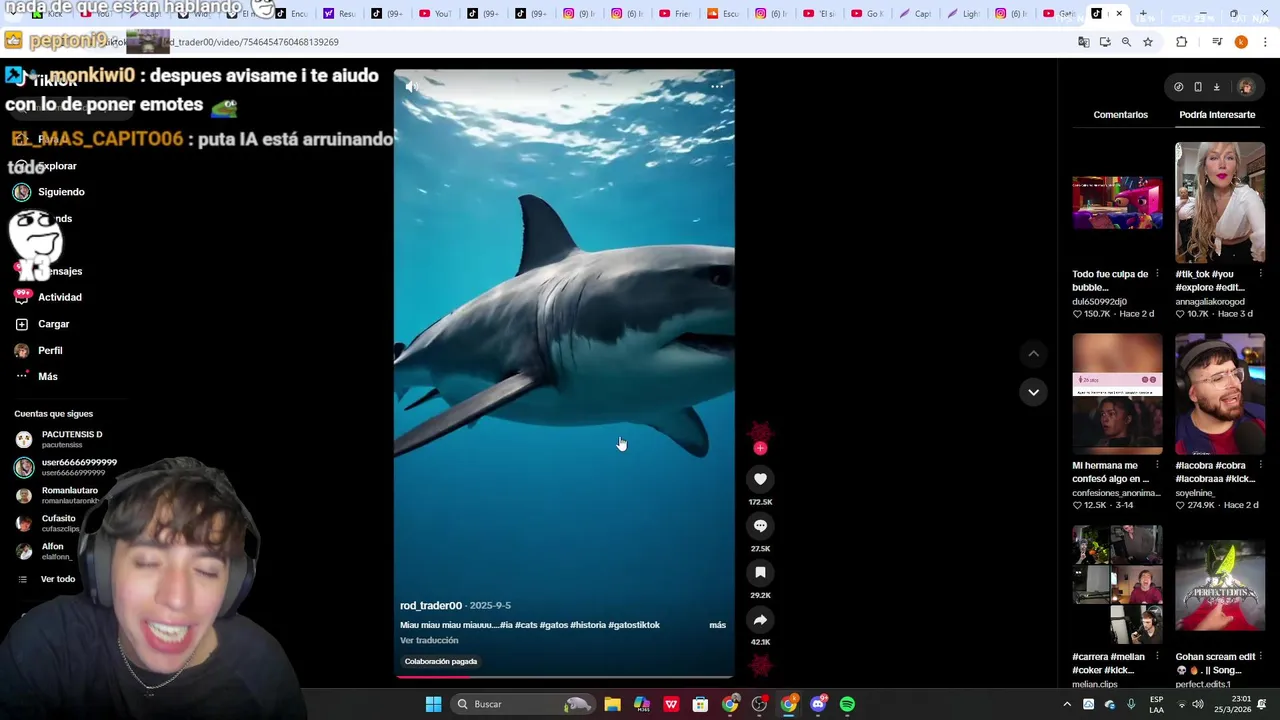Expand the Más sidebar option
Screen dimensions: 1280x720
click(x=36, y=377)
